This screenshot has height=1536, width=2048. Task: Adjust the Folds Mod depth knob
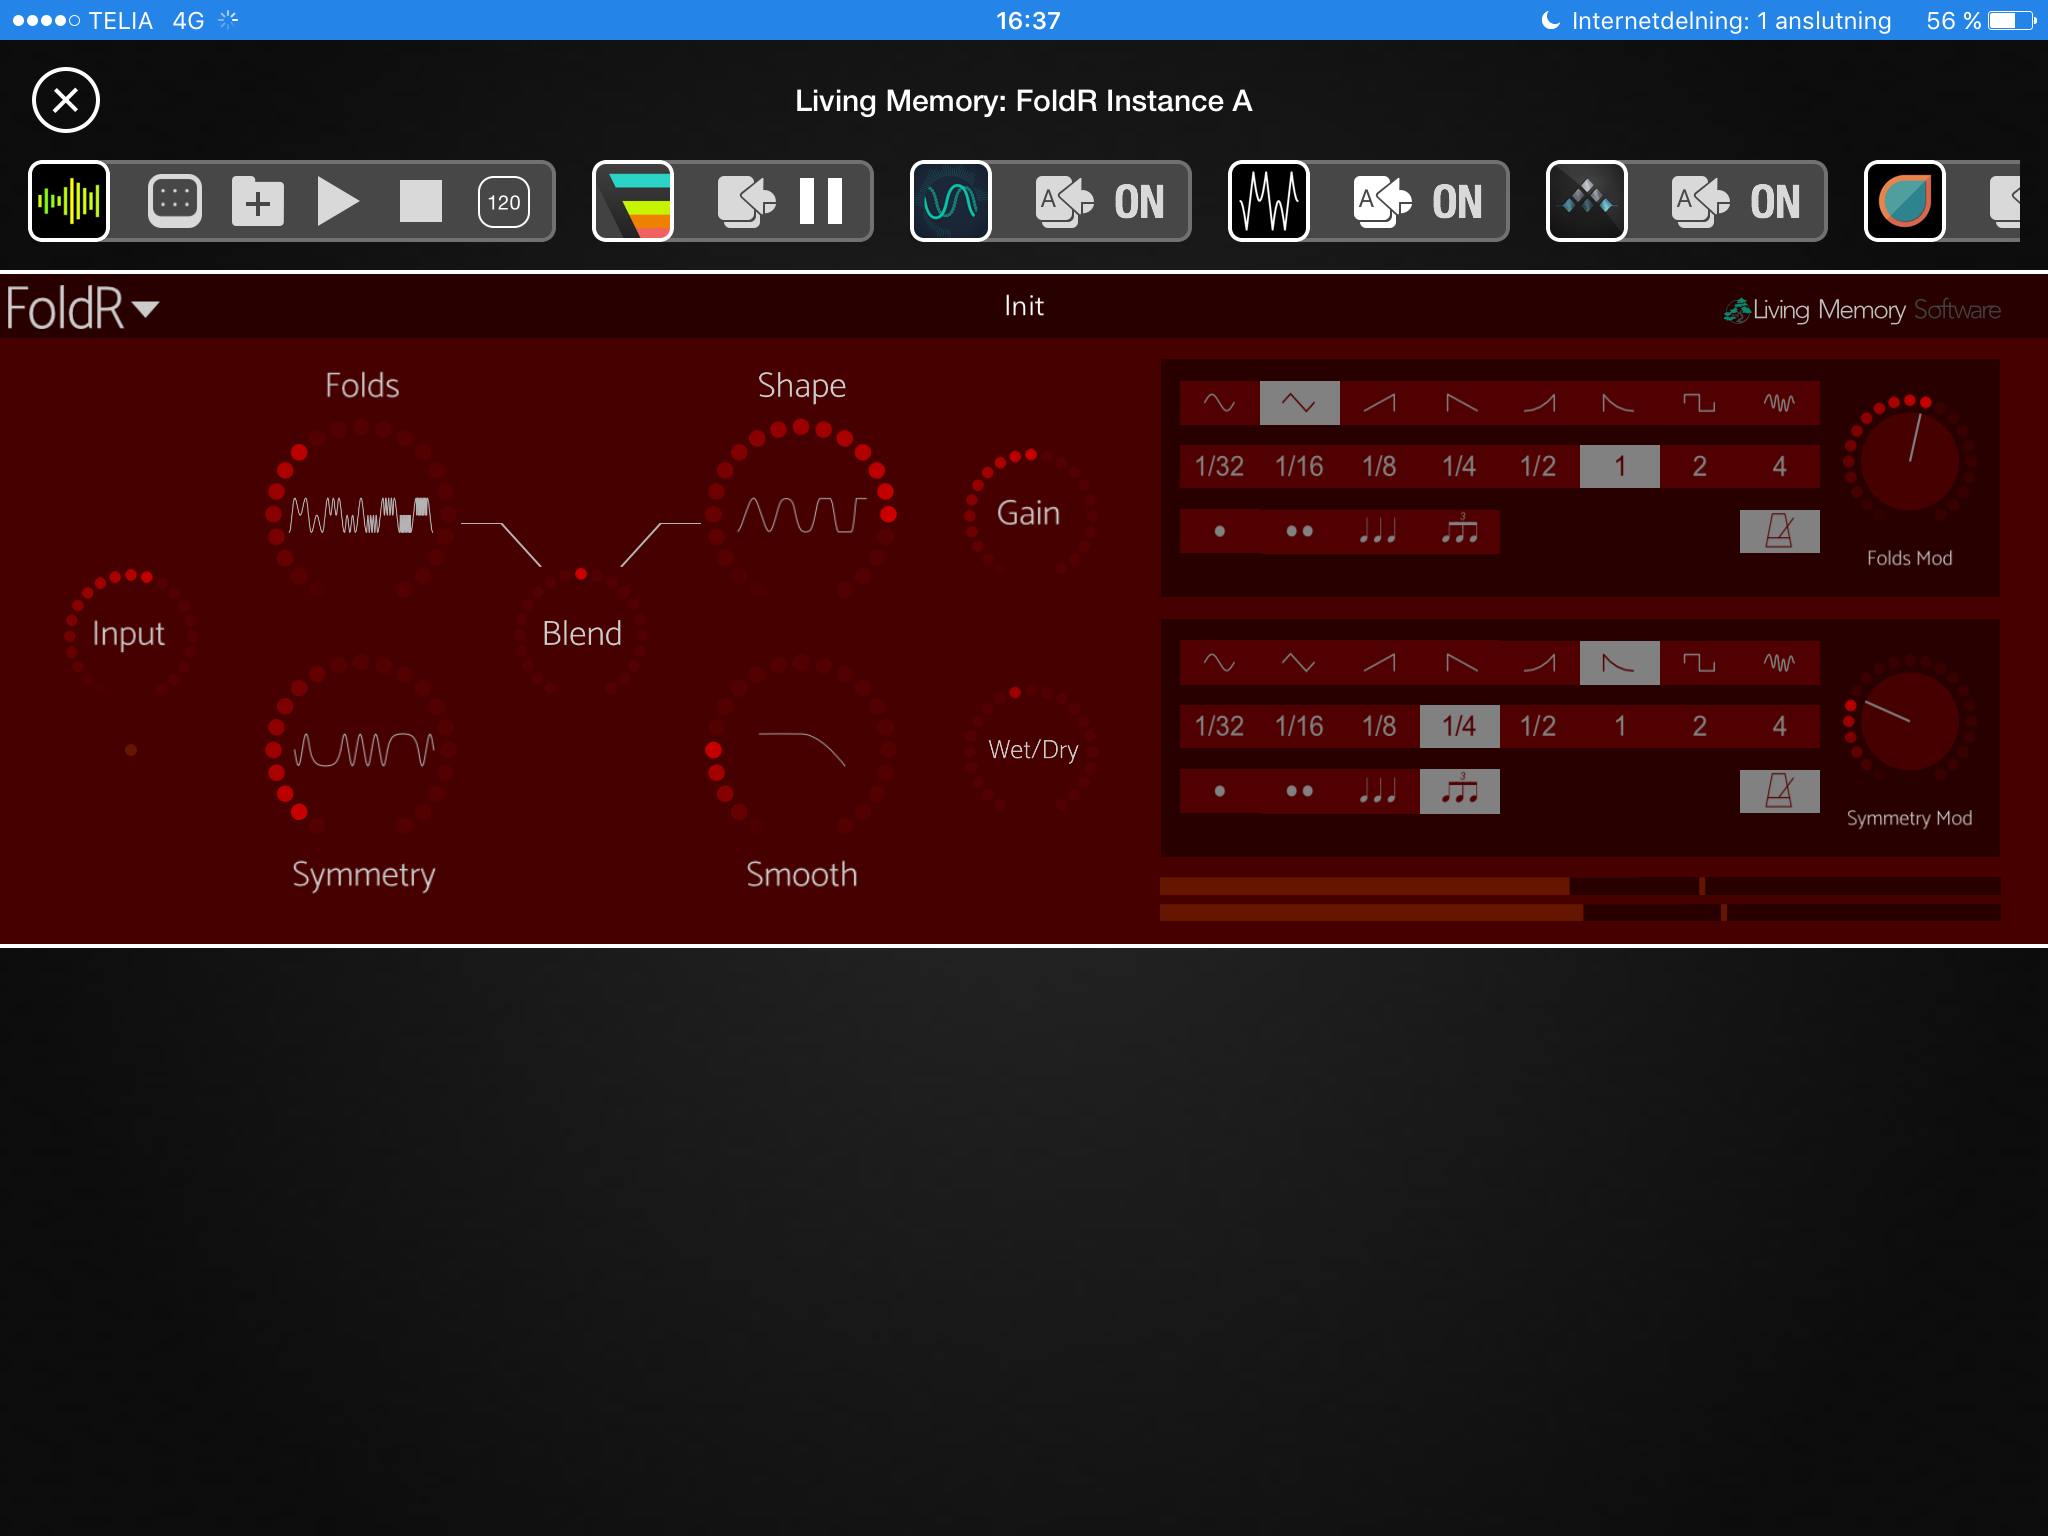click(1910, 460)
